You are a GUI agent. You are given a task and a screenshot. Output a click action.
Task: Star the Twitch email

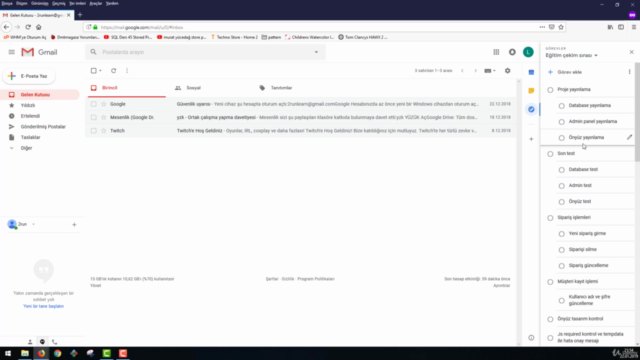[x=104, y=131]
